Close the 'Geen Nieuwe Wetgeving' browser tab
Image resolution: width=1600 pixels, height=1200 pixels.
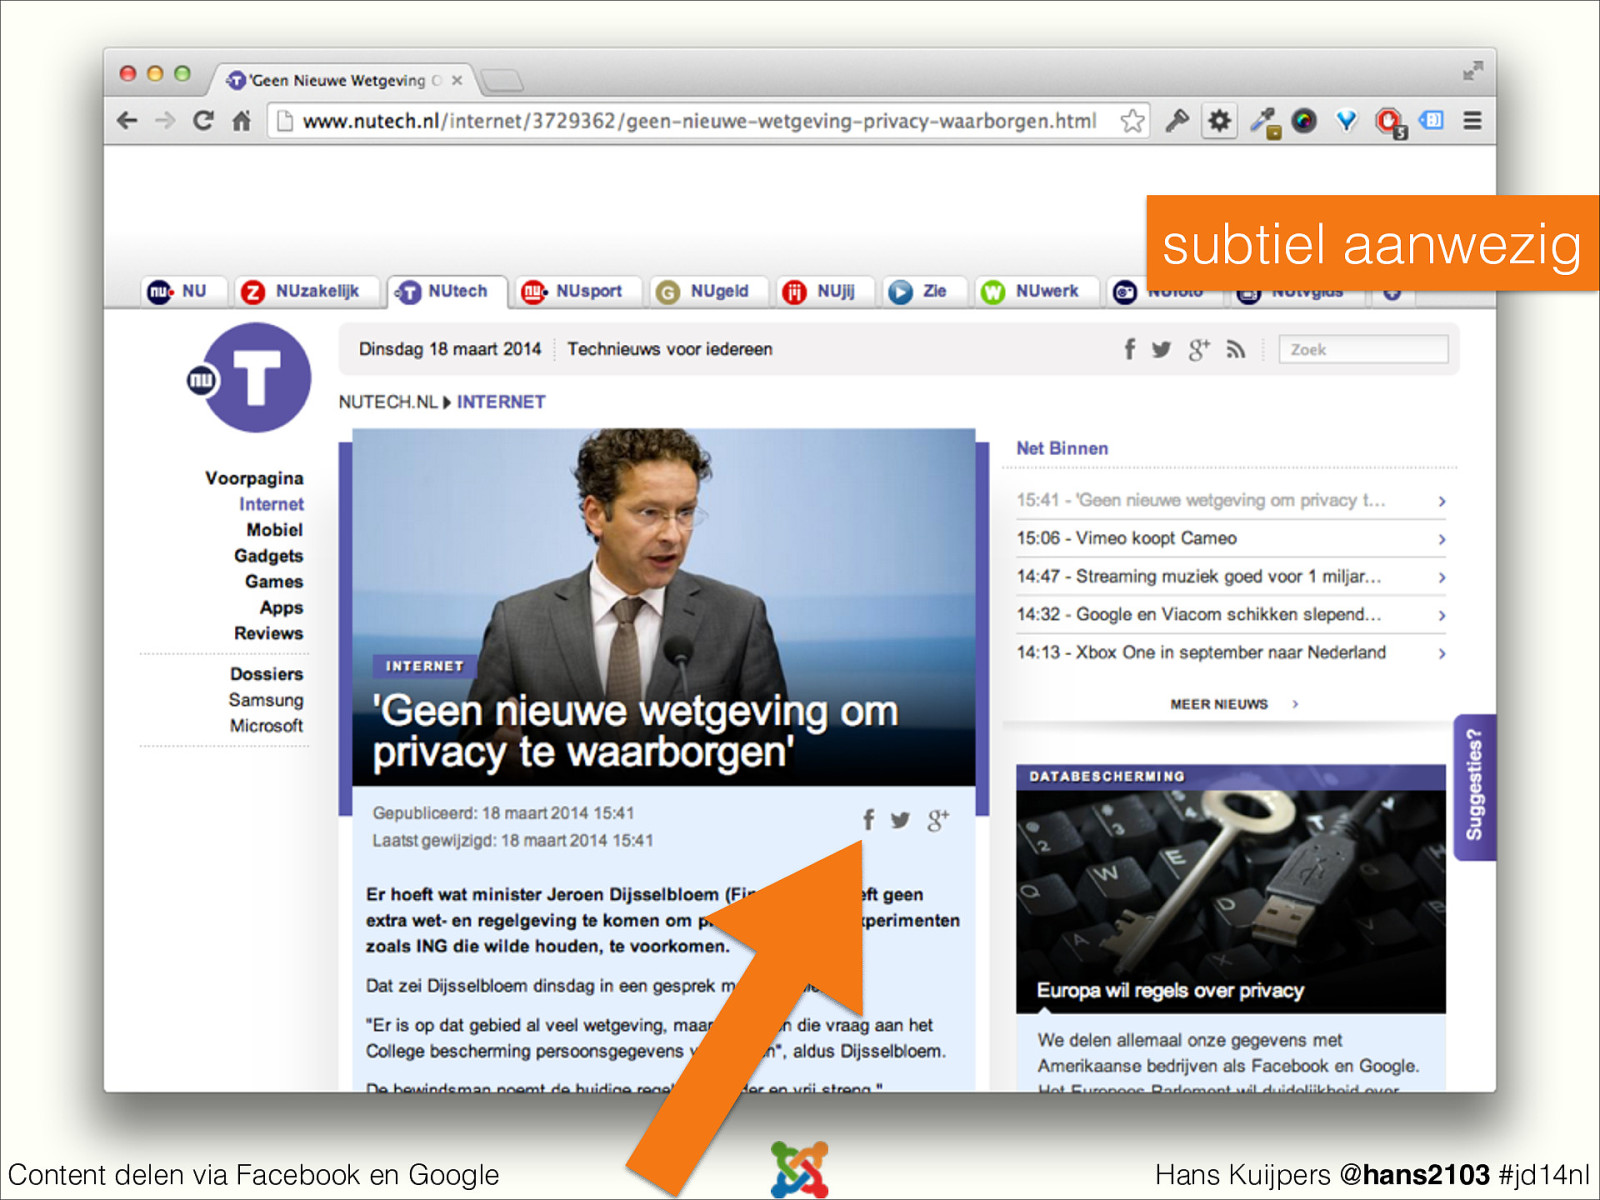(457, 80)
